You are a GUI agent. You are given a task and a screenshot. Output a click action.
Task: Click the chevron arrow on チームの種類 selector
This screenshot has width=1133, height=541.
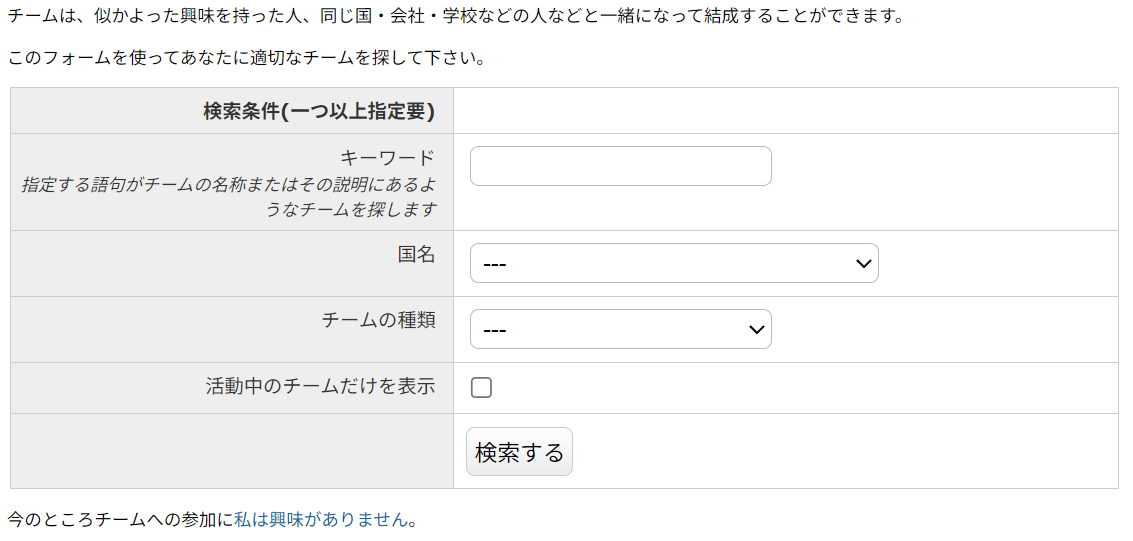757,329
